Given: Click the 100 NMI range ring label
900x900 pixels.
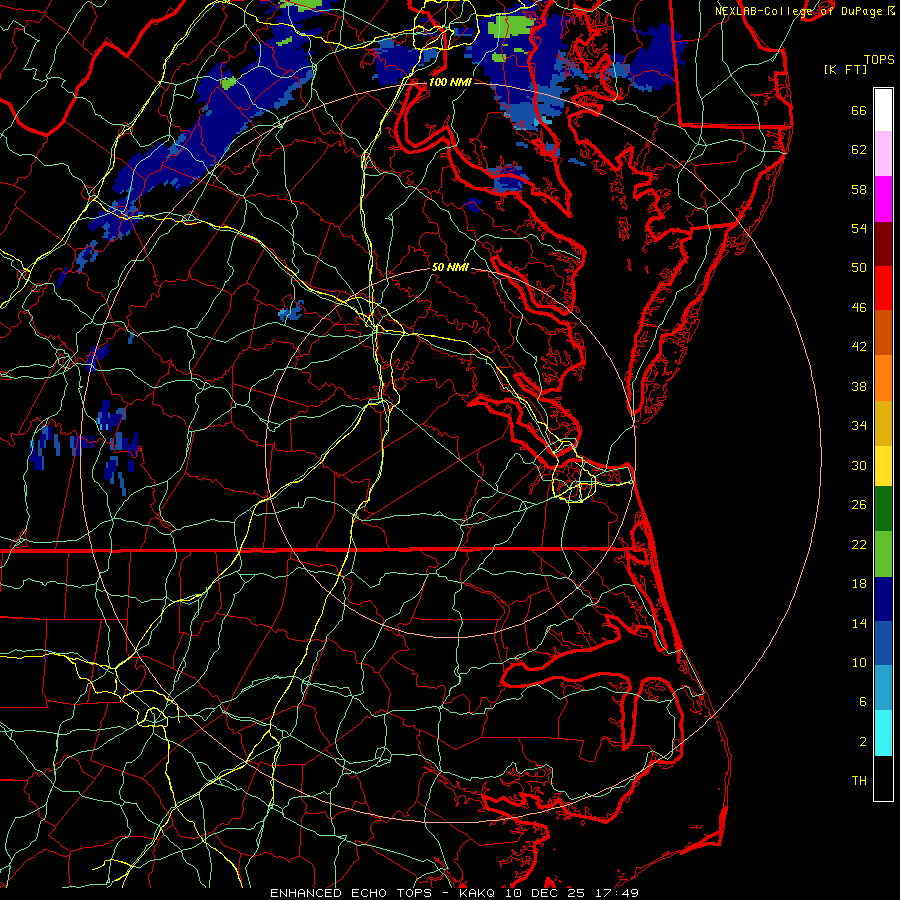Looking at the screenshot, I should [450, 82].
